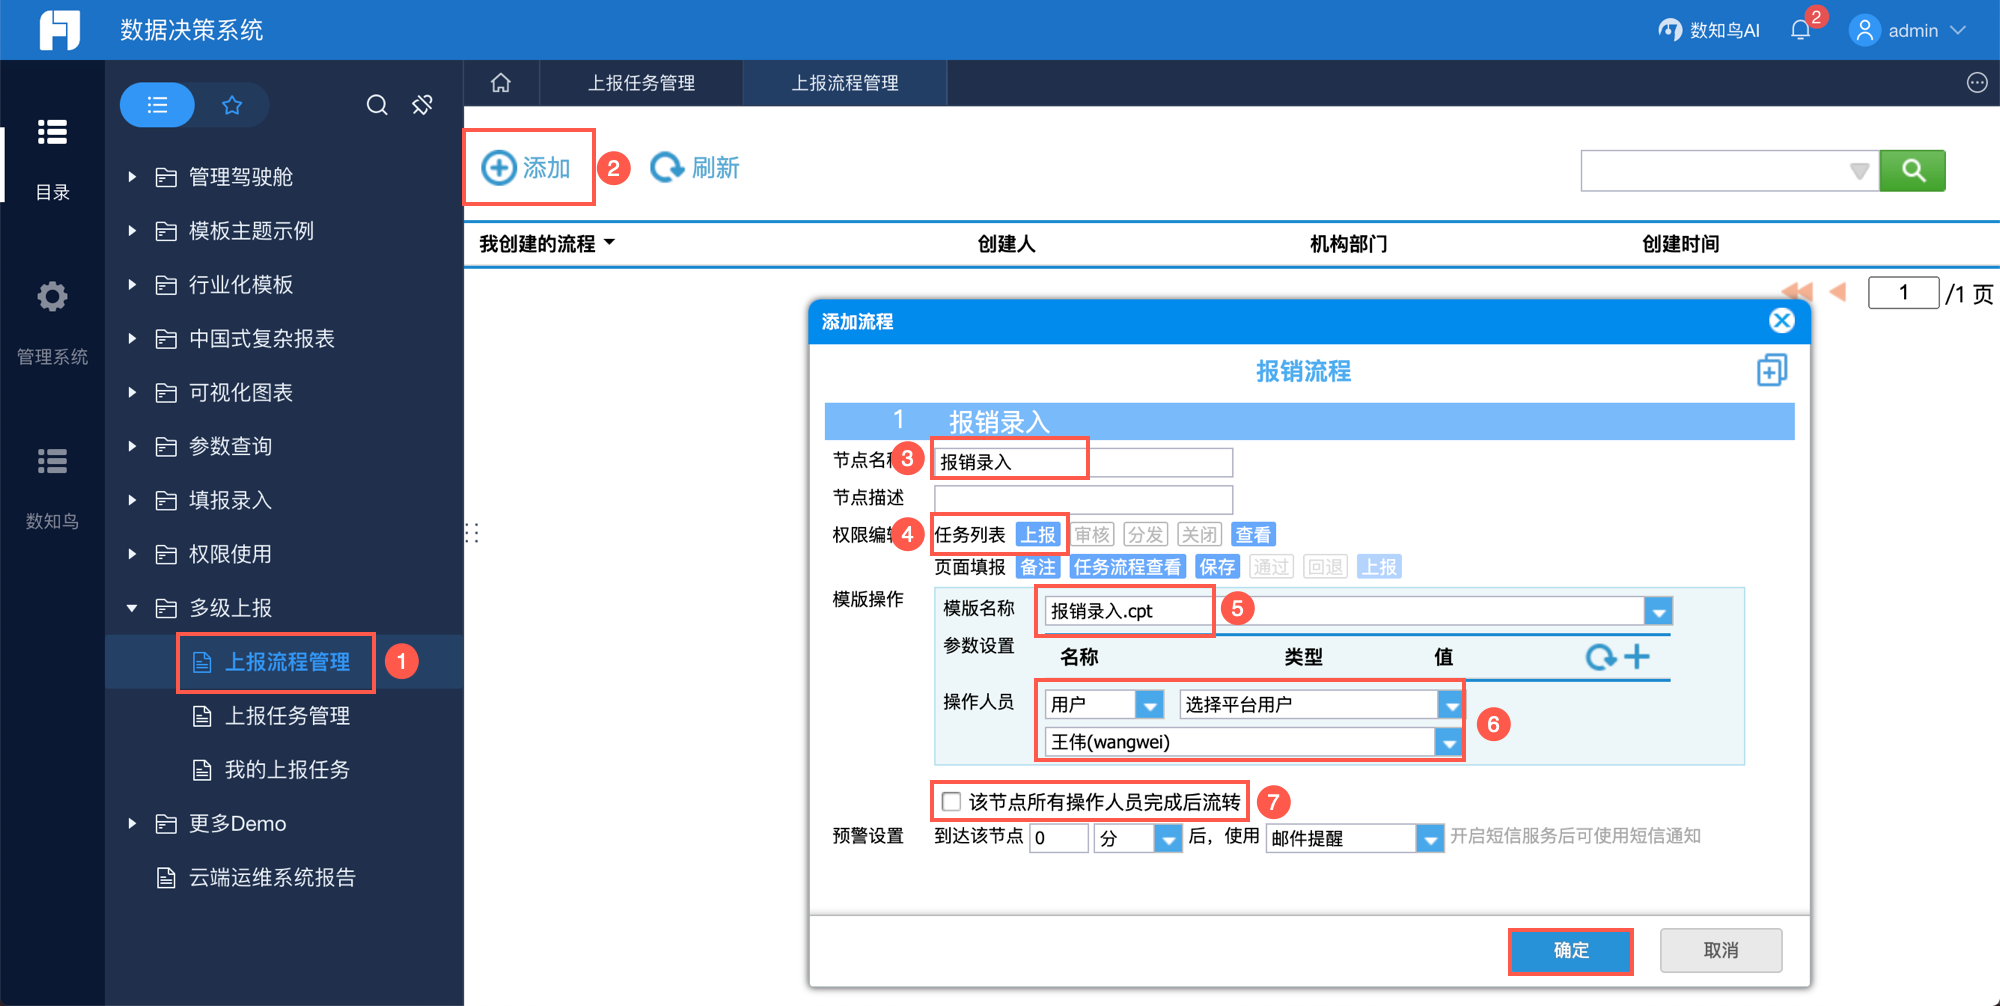Click the 节点名称 input field
The image size is (2000, 1006).
tap(1083, 462)
